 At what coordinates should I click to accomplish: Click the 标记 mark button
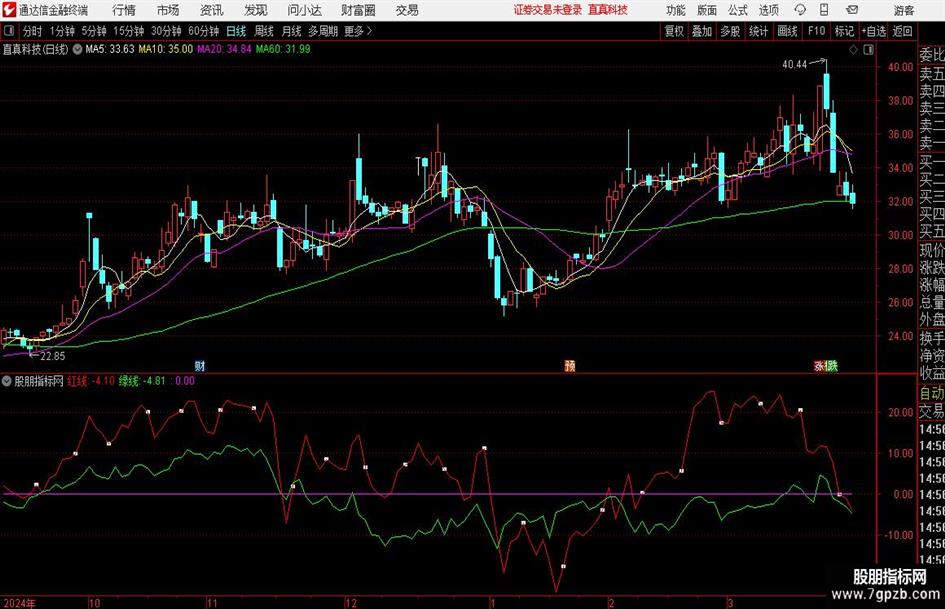pyautogui.click(x=844, y=31)
